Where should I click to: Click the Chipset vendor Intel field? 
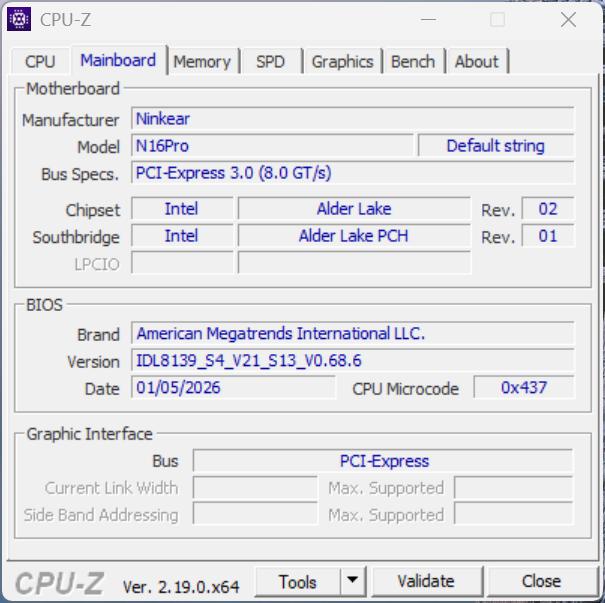[182, 209]
